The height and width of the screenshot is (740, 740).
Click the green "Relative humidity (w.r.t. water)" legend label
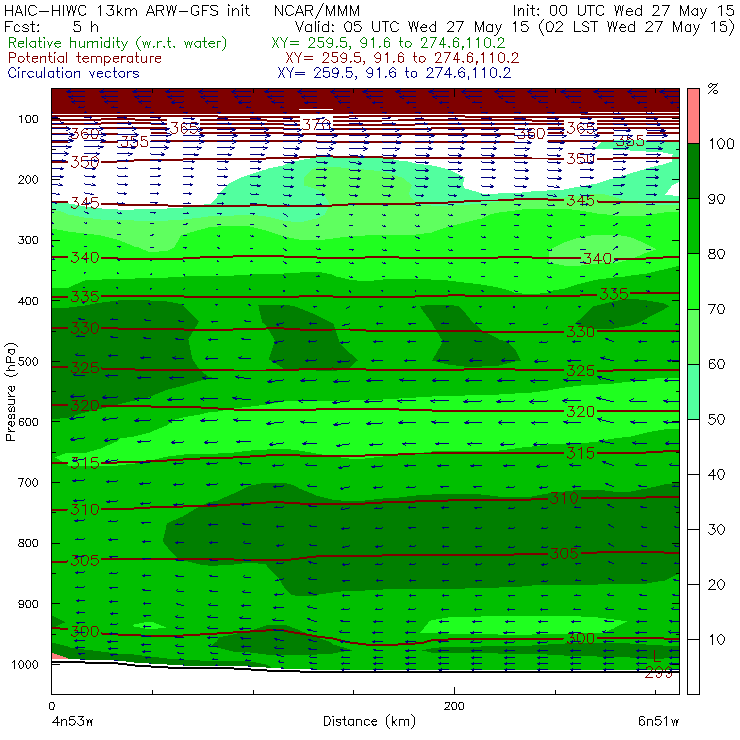tap(118, 43)
